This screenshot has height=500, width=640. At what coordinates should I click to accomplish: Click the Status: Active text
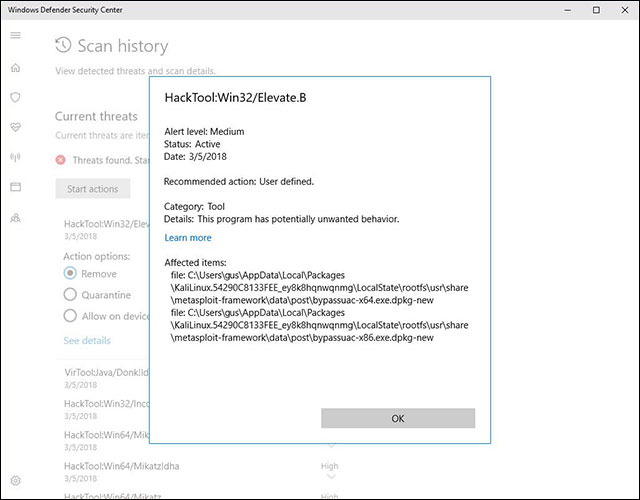pyautogui.click(x=192, y=144)
